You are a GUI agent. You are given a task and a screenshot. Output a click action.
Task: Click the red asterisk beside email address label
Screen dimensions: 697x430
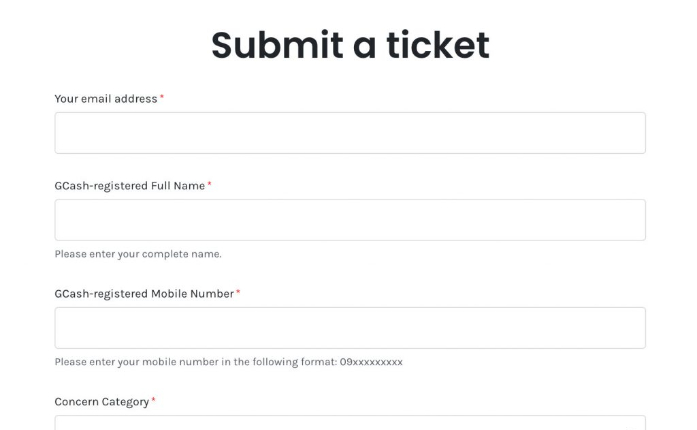click(162, 98)
